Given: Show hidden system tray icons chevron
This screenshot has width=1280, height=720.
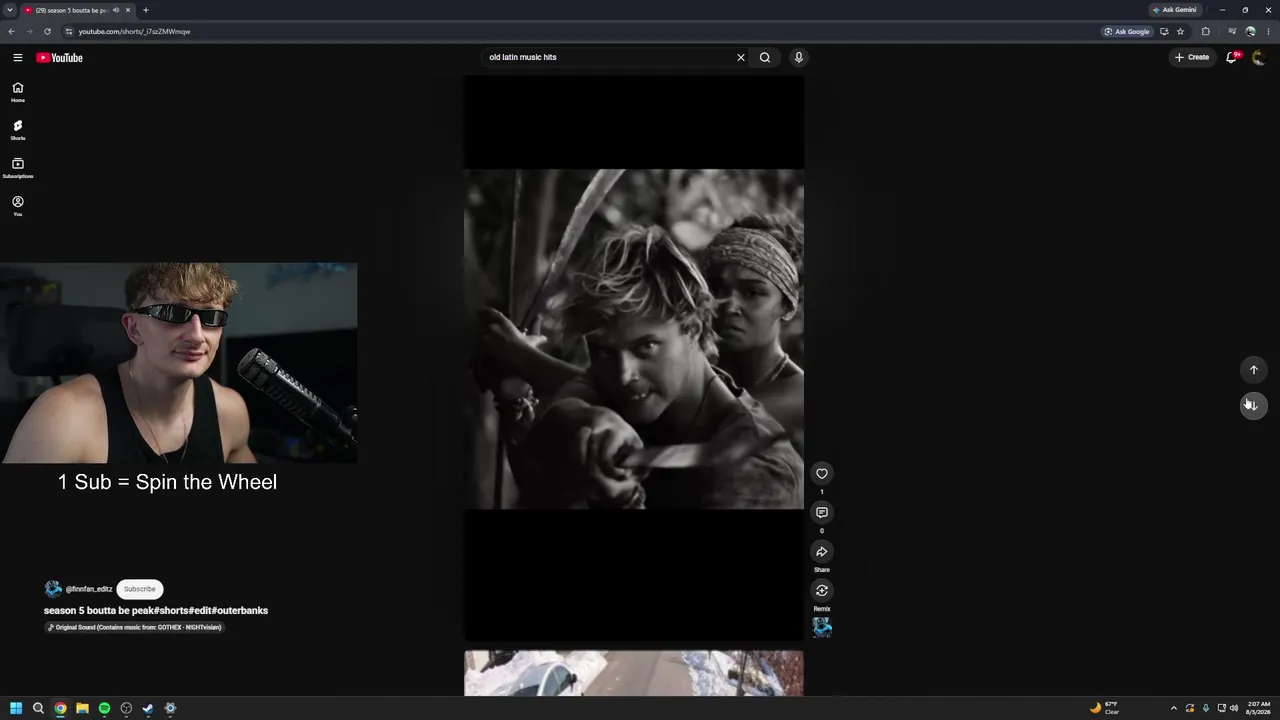Looking at the screenshot, I should click(x=1174, y=708).
